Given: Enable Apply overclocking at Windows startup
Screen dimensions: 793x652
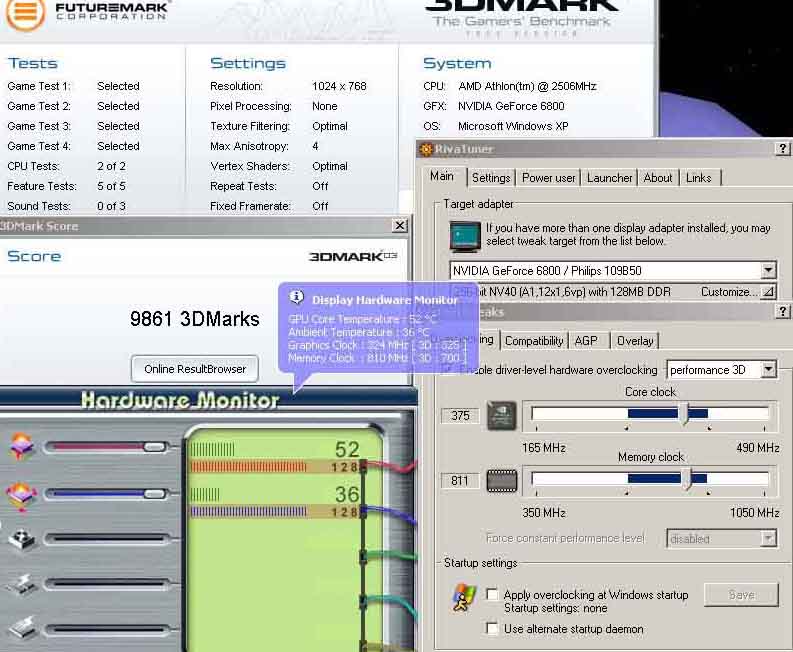Looking at the screenshot, I should click(x=492, y=594).
